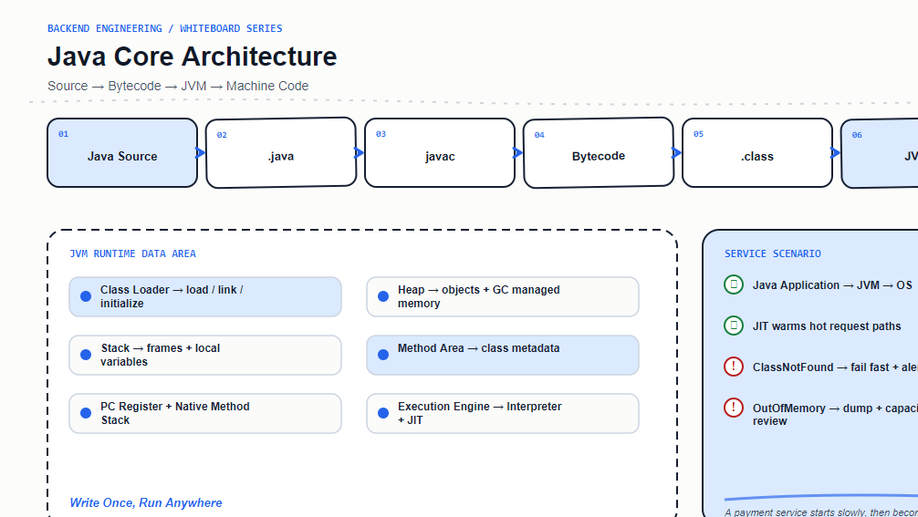Select the javac step box

point(440,153)
